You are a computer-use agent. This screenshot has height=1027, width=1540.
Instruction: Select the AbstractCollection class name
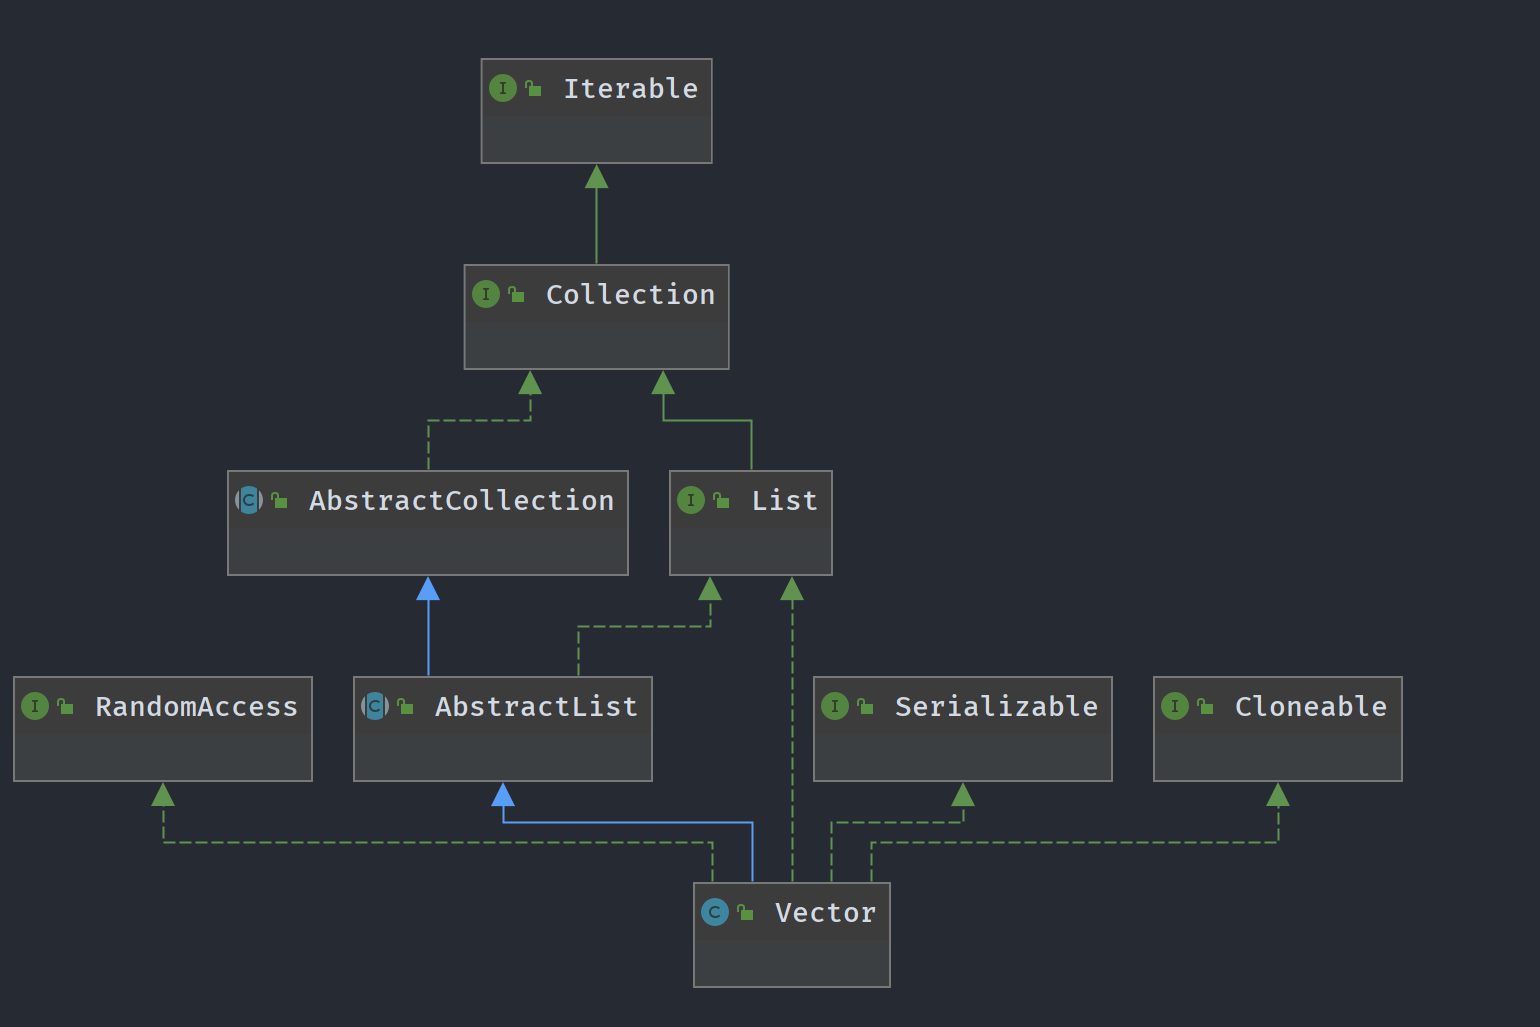click(x=461, y=501)
